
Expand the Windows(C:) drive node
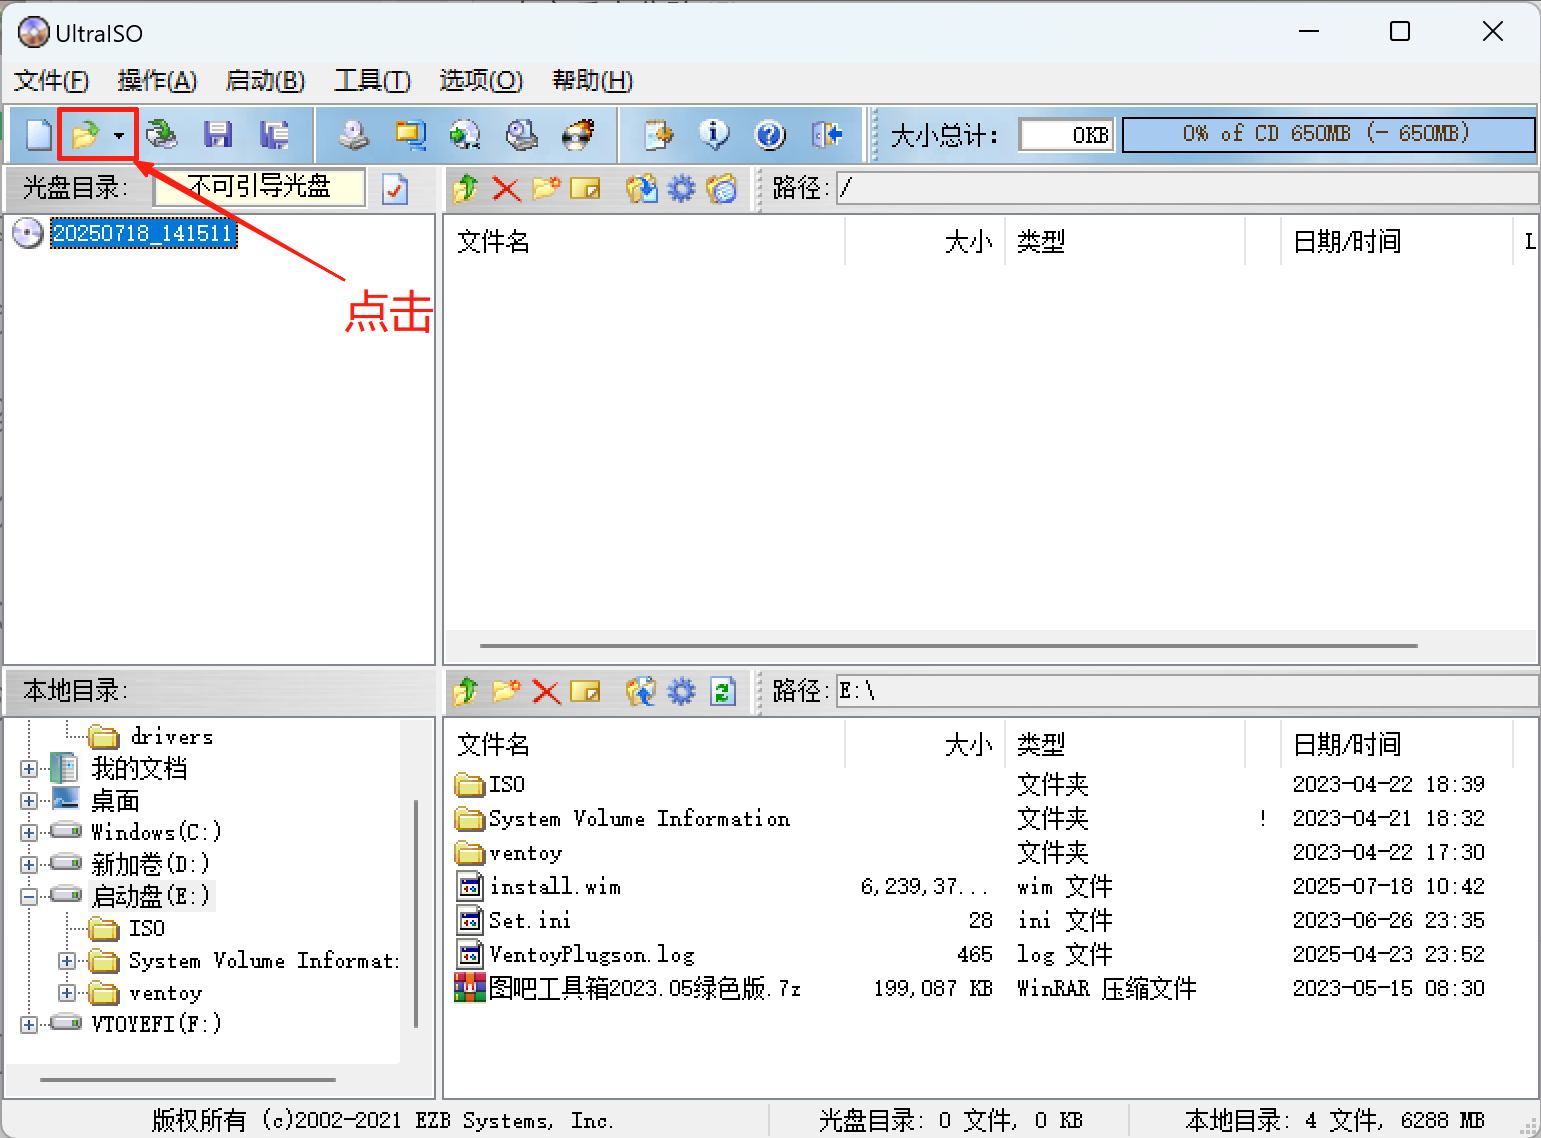(29, 832)
